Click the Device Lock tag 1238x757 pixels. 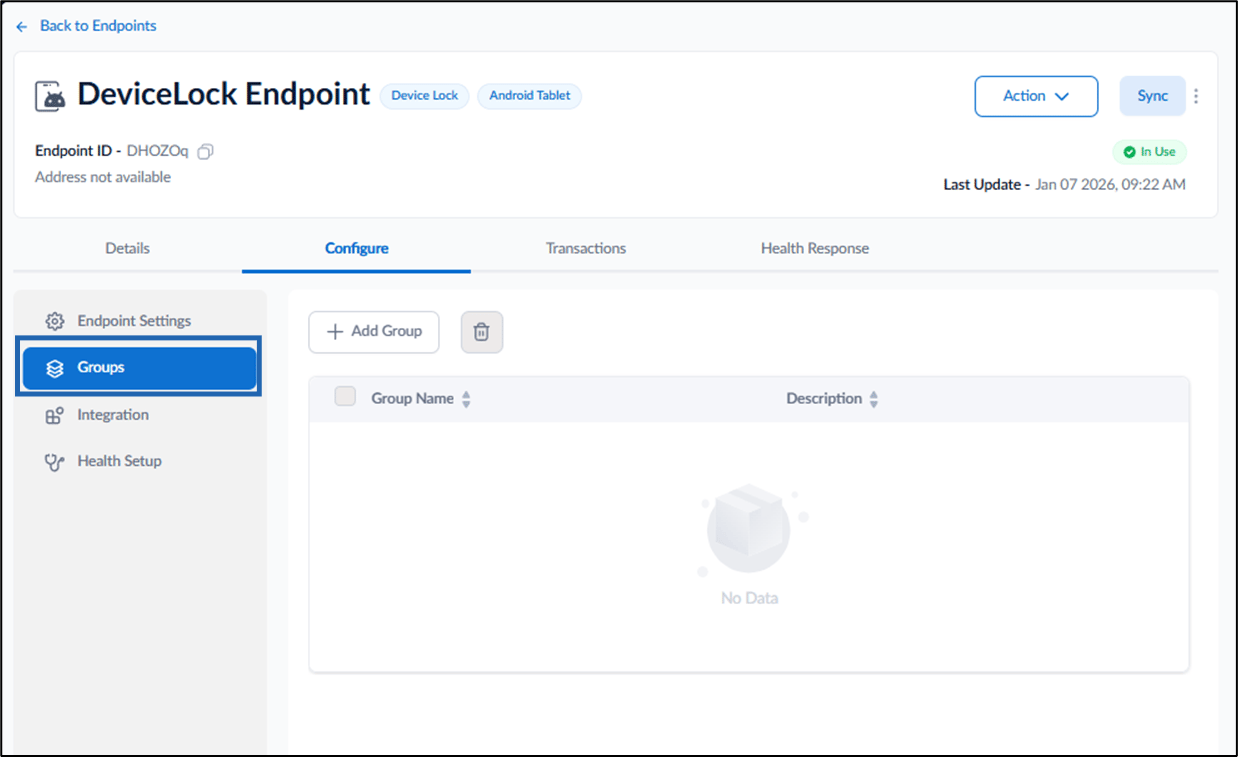point(424,96)
